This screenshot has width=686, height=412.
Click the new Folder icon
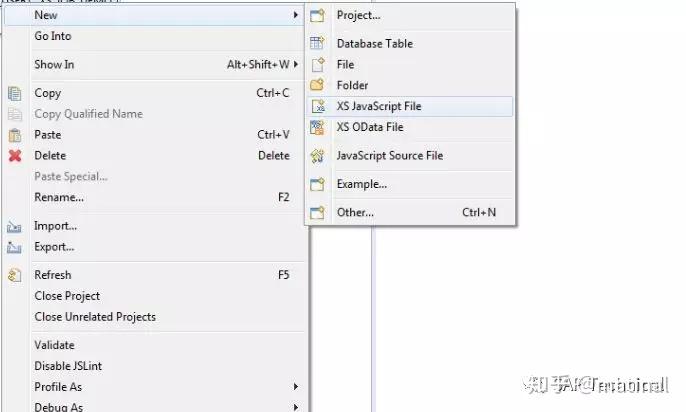[317, 85]
